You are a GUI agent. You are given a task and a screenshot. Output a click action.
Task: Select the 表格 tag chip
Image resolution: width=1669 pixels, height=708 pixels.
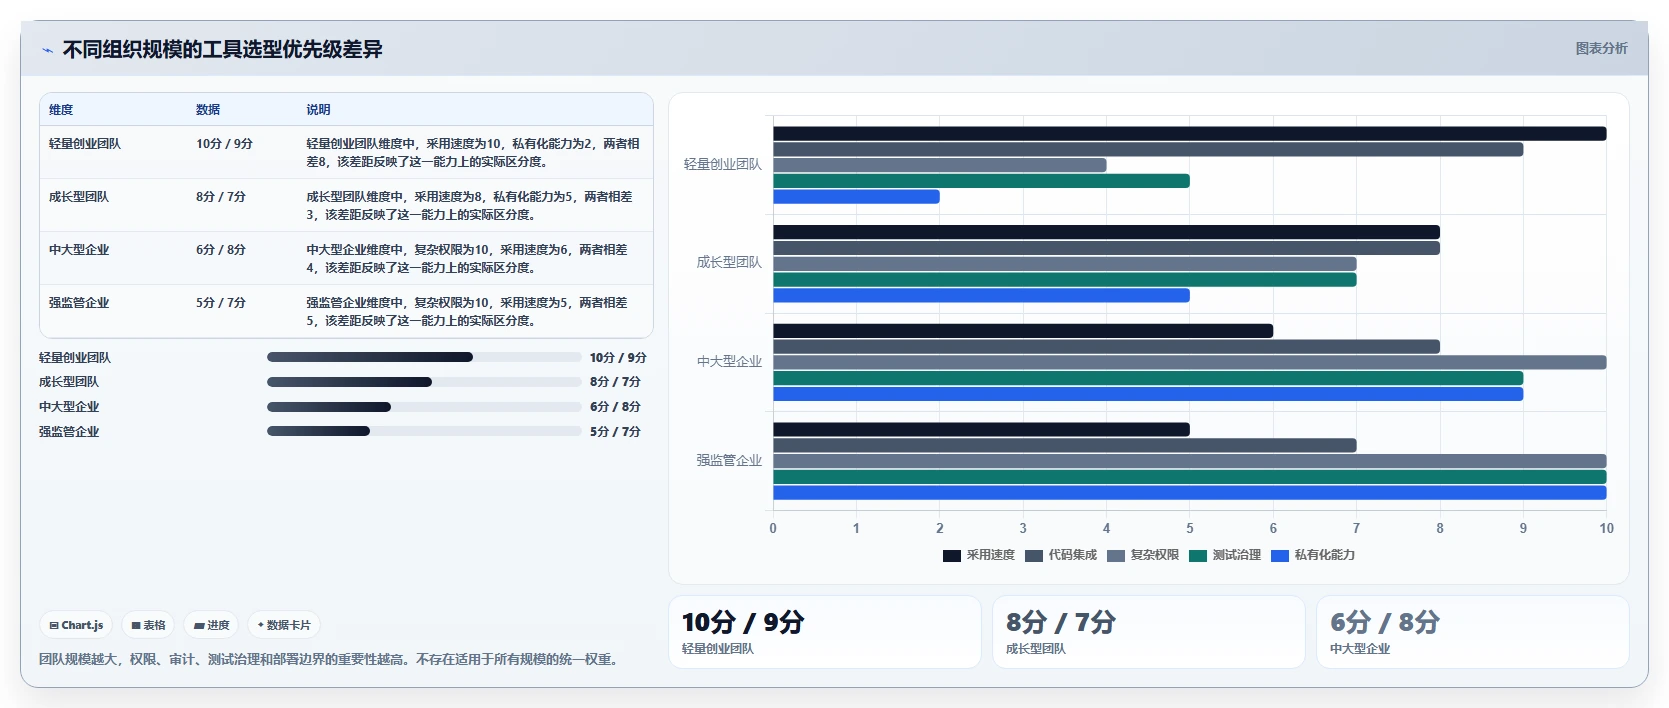coord(148,625)
